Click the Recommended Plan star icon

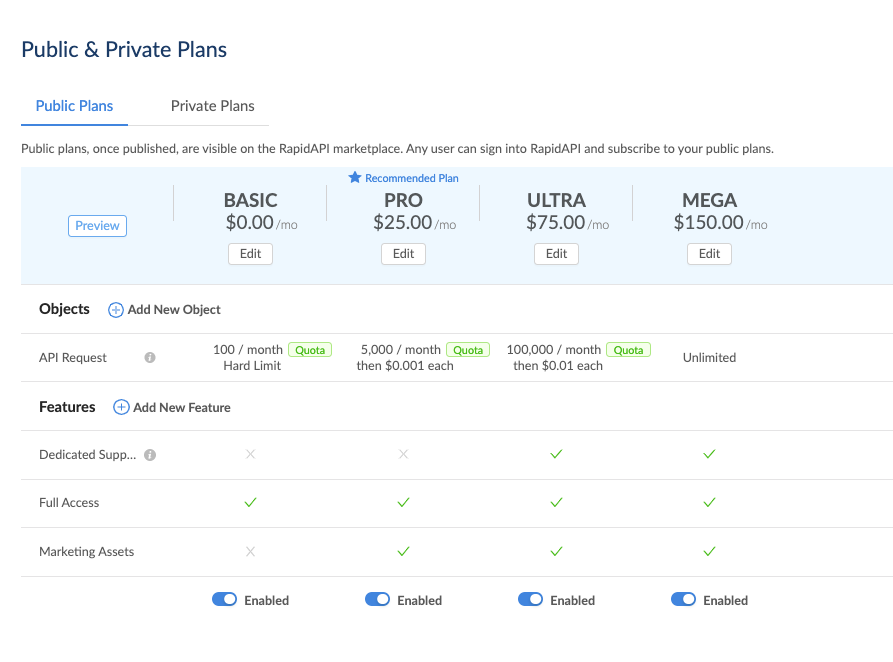coord(354,178)
